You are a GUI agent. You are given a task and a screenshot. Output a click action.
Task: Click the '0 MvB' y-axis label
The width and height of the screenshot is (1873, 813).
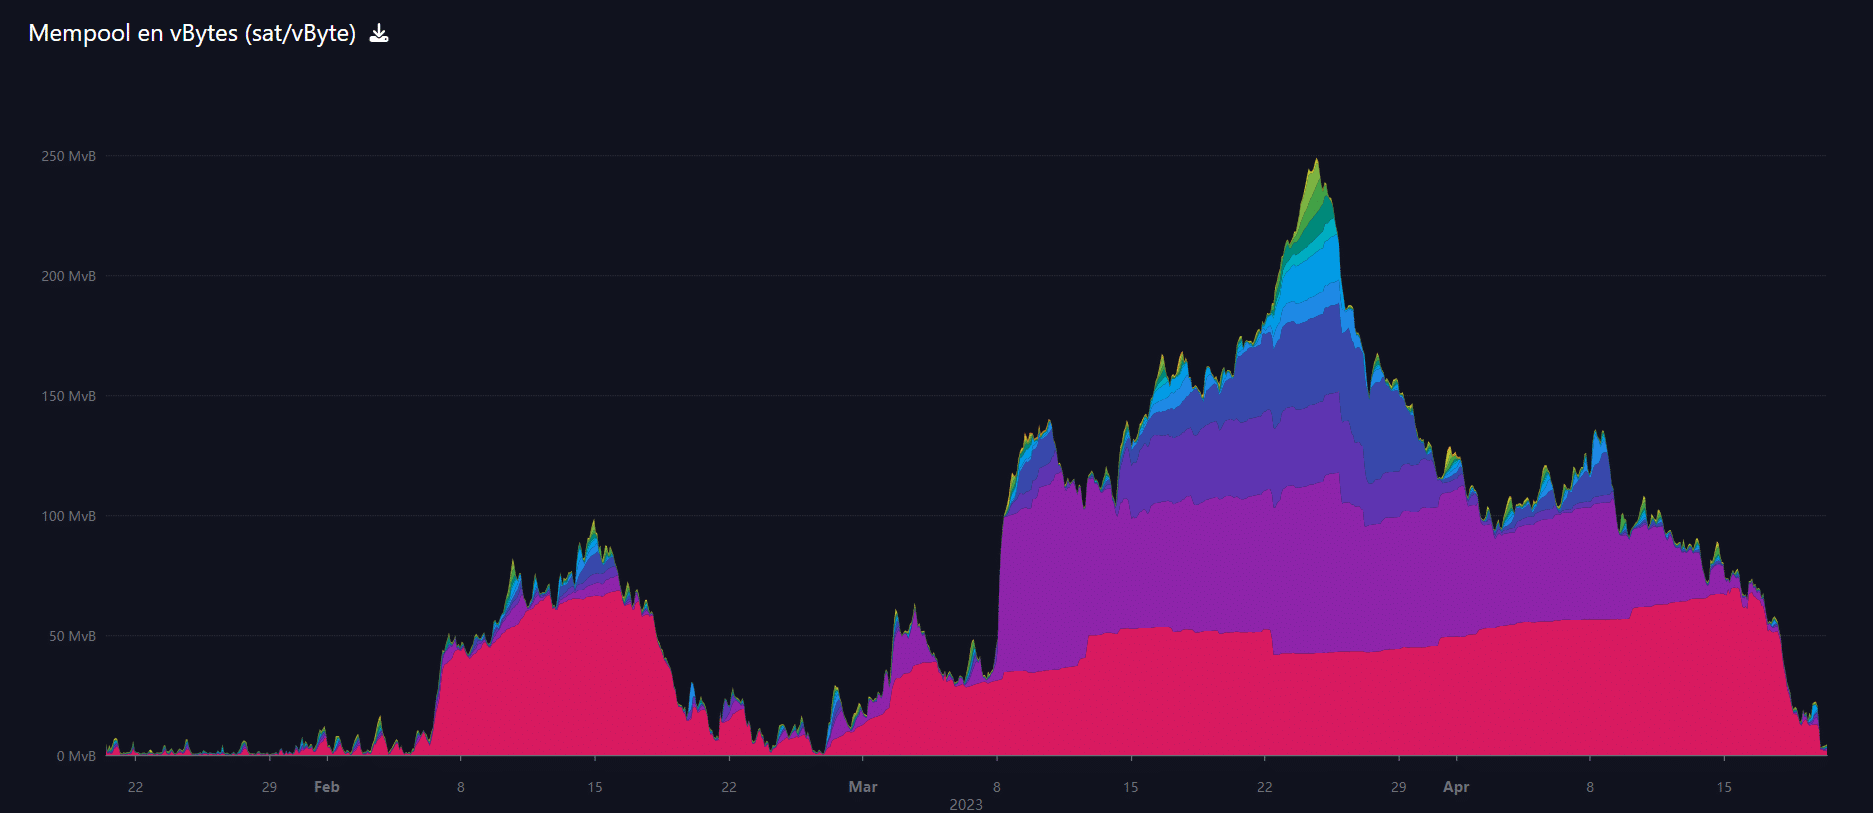click(x=76, y=756)
